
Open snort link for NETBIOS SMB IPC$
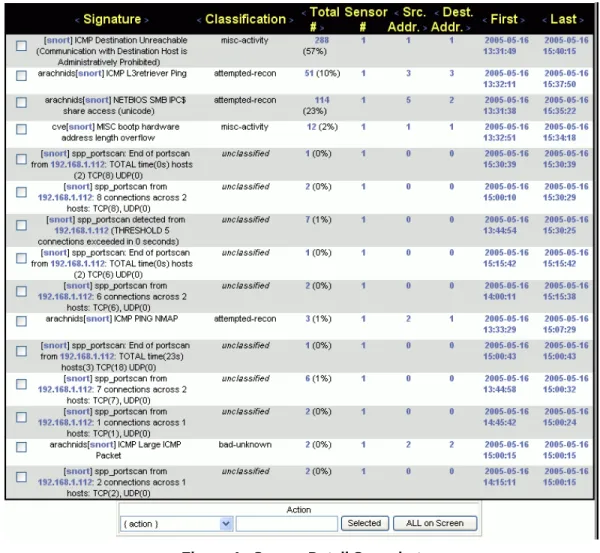coord(97,100)
